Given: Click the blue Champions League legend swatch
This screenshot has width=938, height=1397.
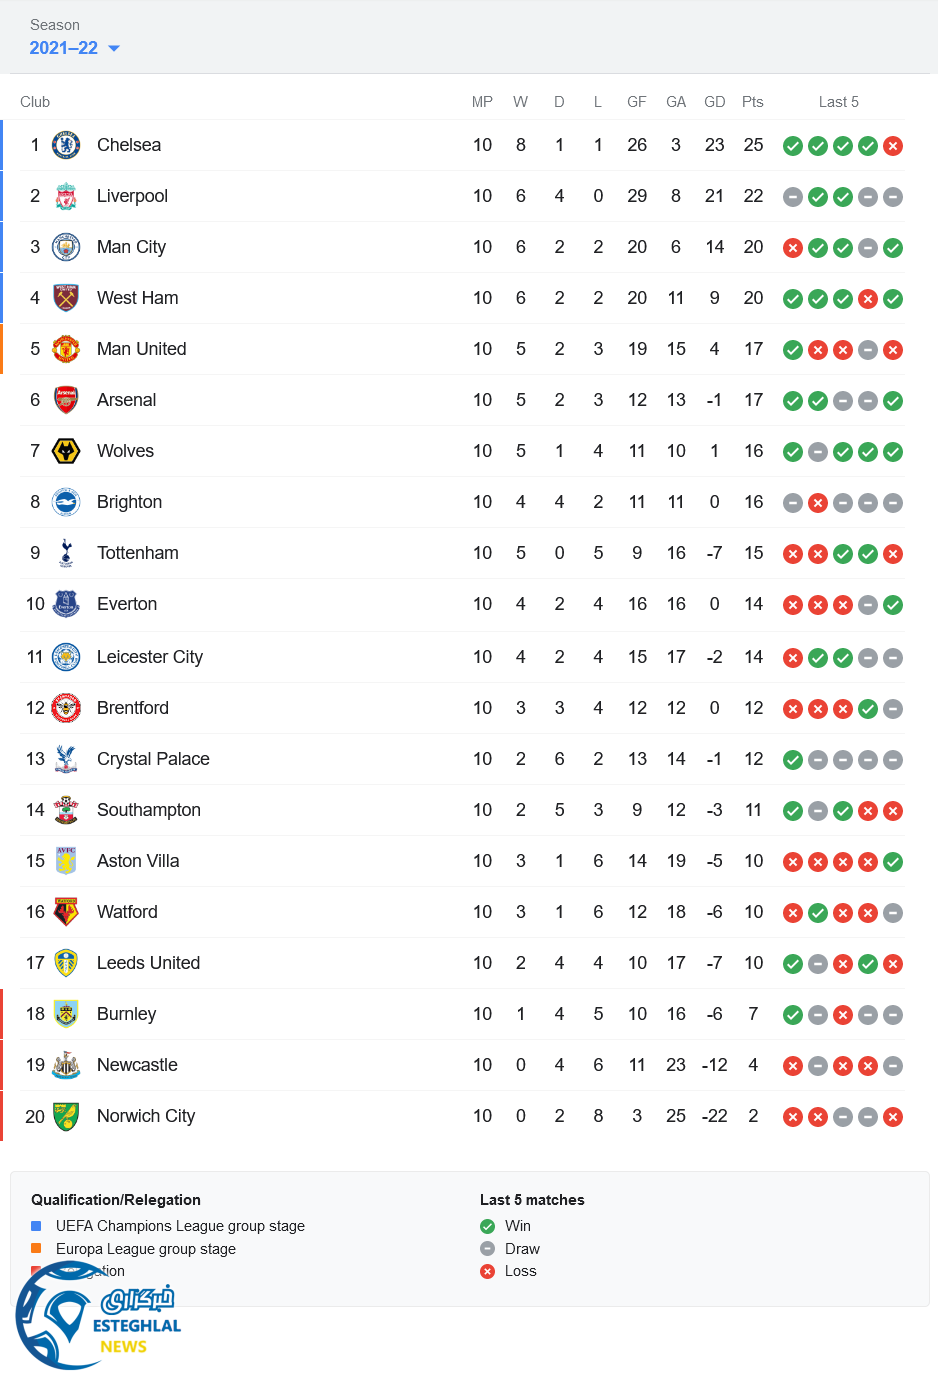Looking at the screenshot, I should (36, 1226).
